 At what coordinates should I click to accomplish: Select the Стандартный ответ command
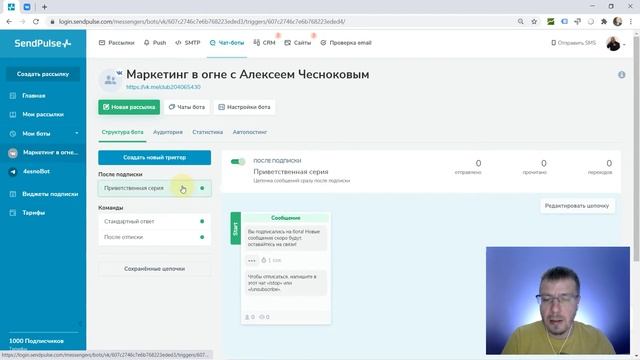pos(155,221)
